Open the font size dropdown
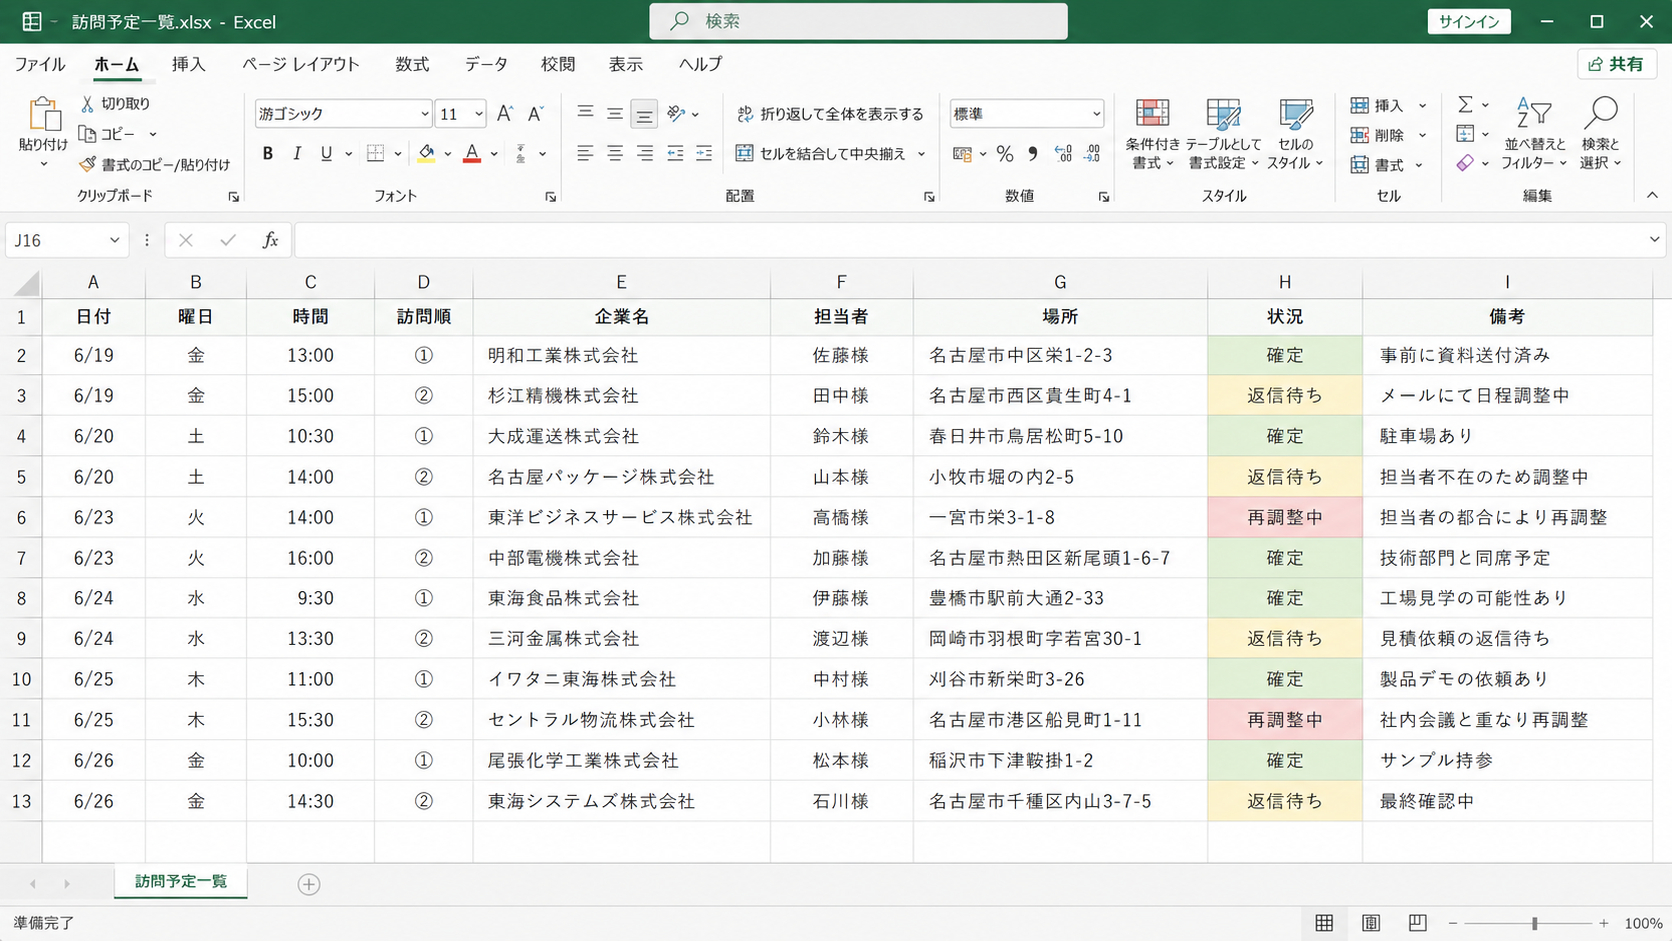 coord(479,114)
